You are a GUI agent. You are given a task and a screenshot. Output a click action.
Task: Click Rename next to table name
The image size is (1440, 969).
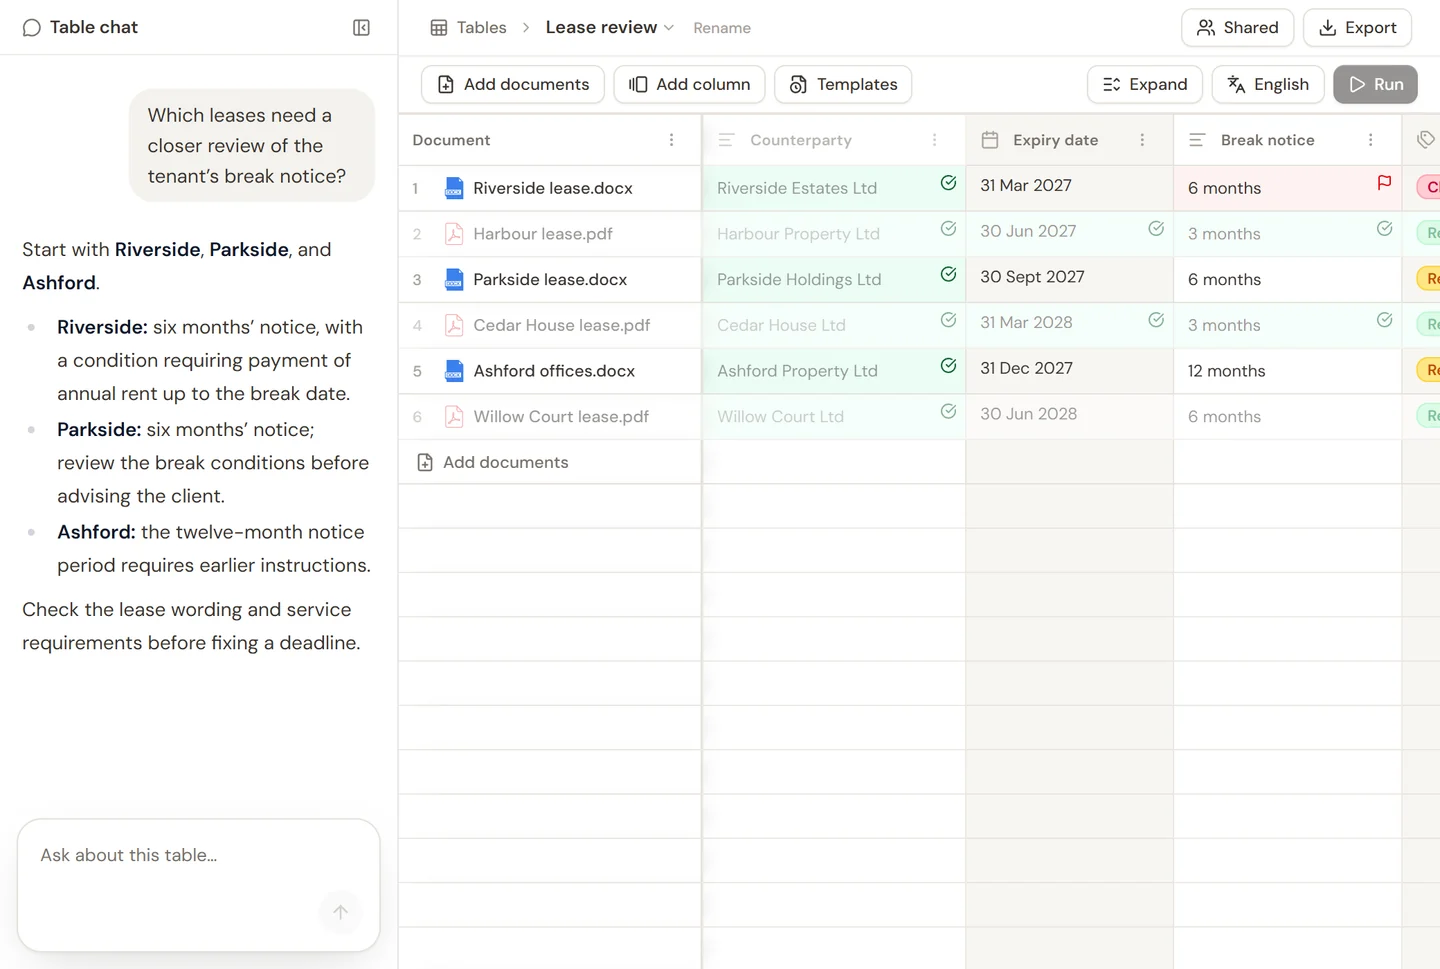[722, 29]
